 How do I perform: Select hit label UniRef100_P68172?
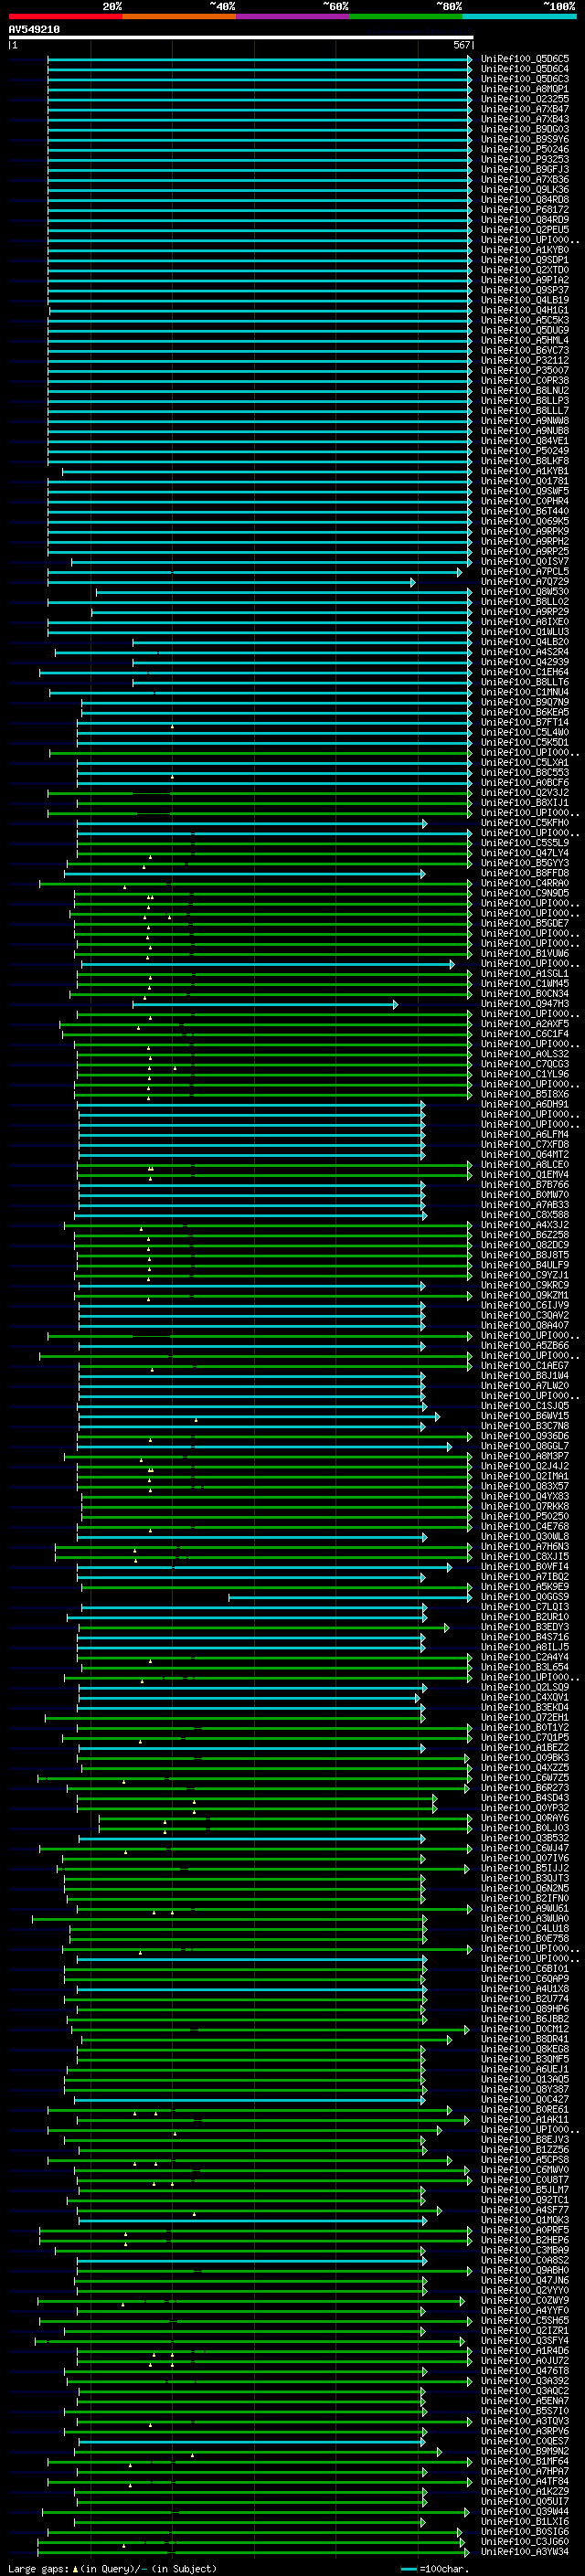525,210
